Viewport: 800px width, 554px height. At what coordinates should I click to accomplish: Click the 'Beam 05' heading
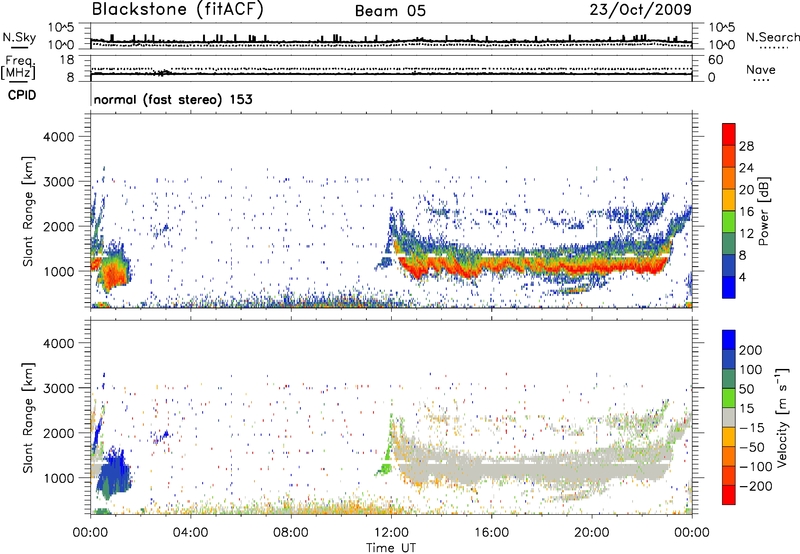(390, 11)
